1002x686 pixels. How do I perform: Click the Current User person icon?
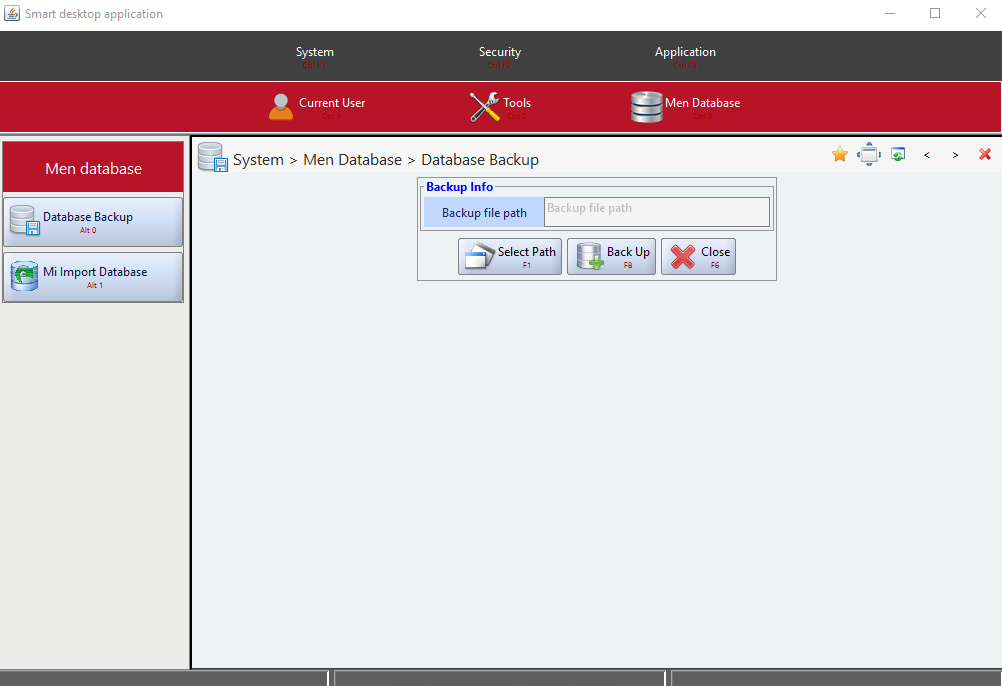(282, 106)
